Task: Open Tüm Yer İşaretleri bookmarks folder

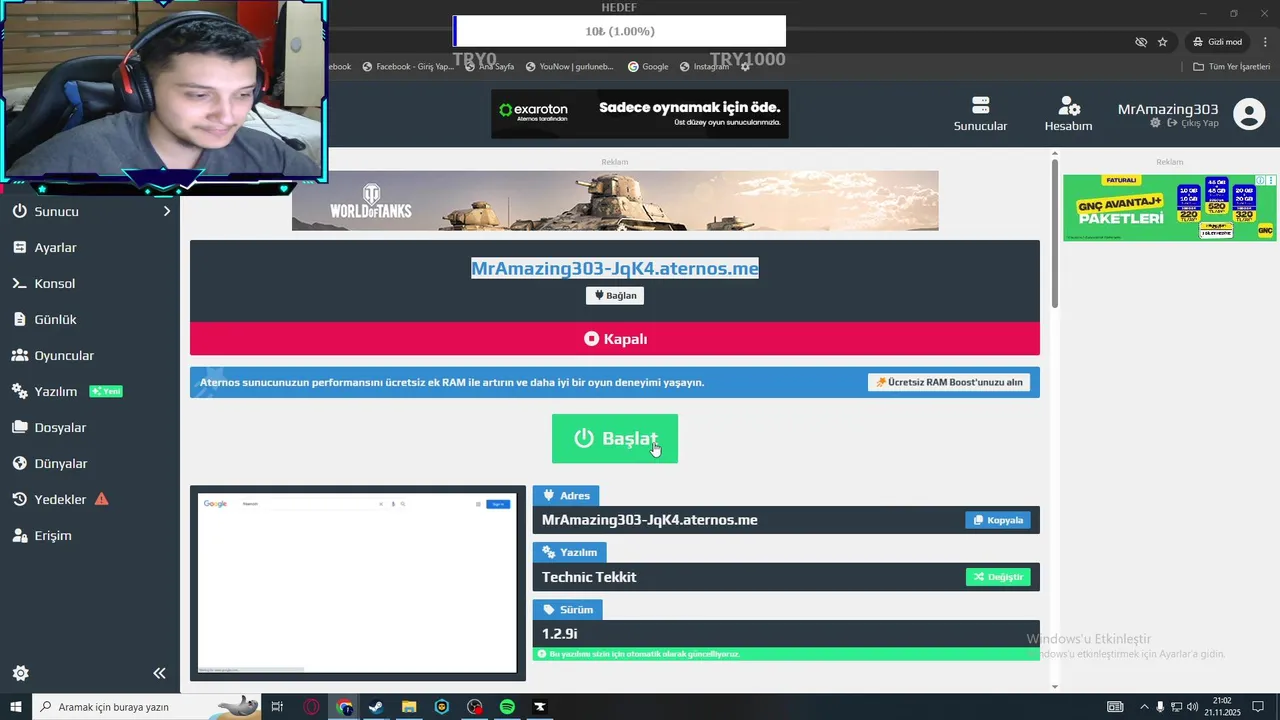Action: click(1231, 67)
